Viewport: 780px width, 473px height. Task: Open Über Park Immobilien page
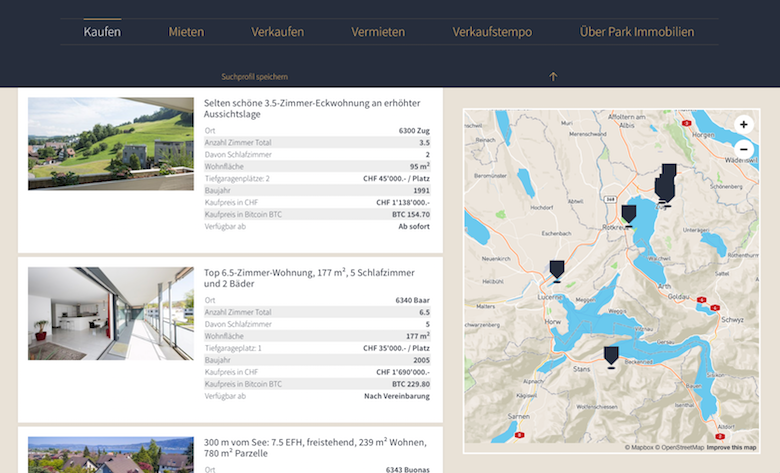pos(637,32)
